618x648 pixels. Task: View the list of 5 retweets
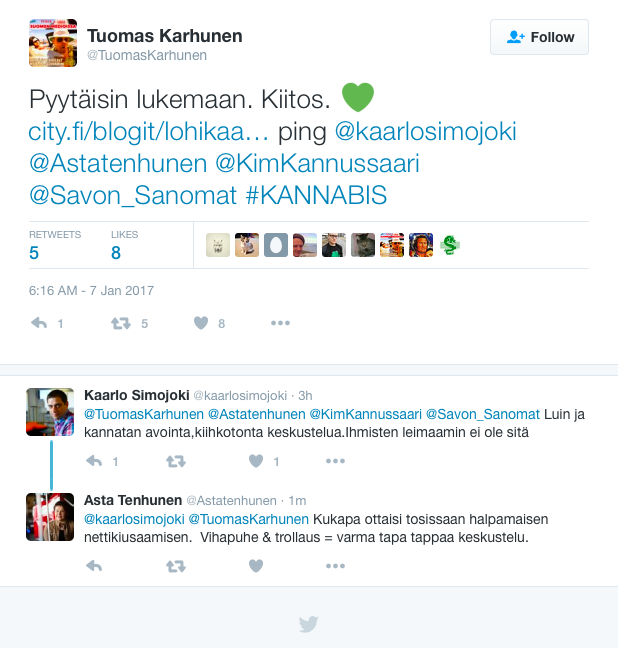(x=55, y=245)
